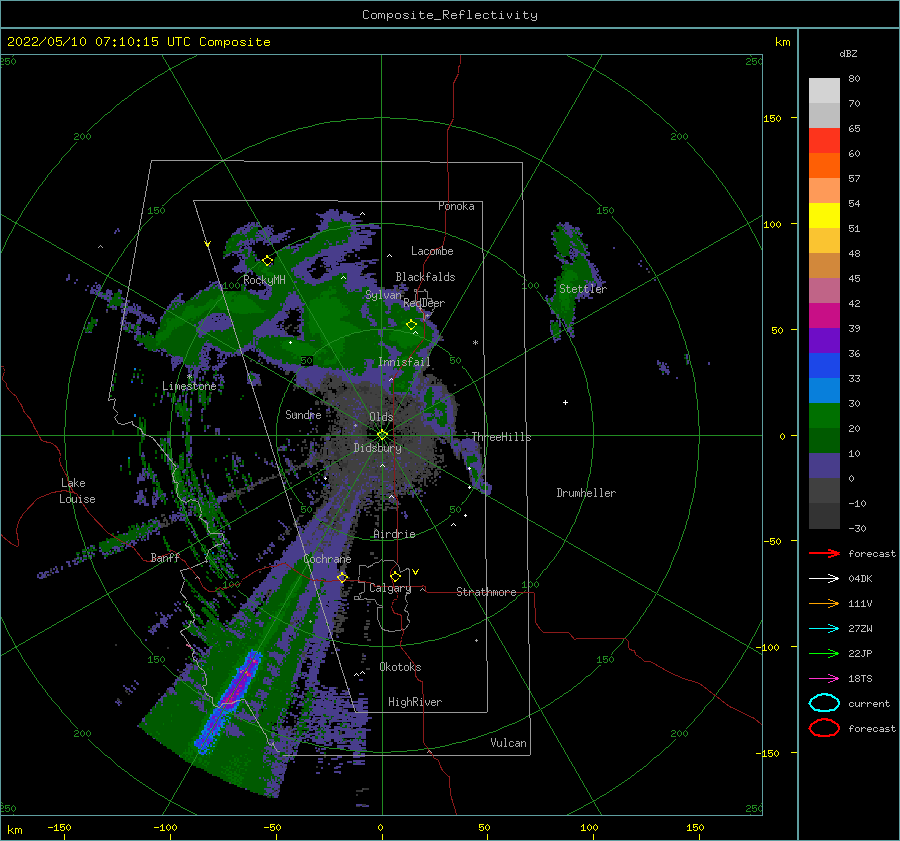This screenshot has height=841, width=900.
Task: Click the Olds label near radar center
Action: (x=381, y=417)
